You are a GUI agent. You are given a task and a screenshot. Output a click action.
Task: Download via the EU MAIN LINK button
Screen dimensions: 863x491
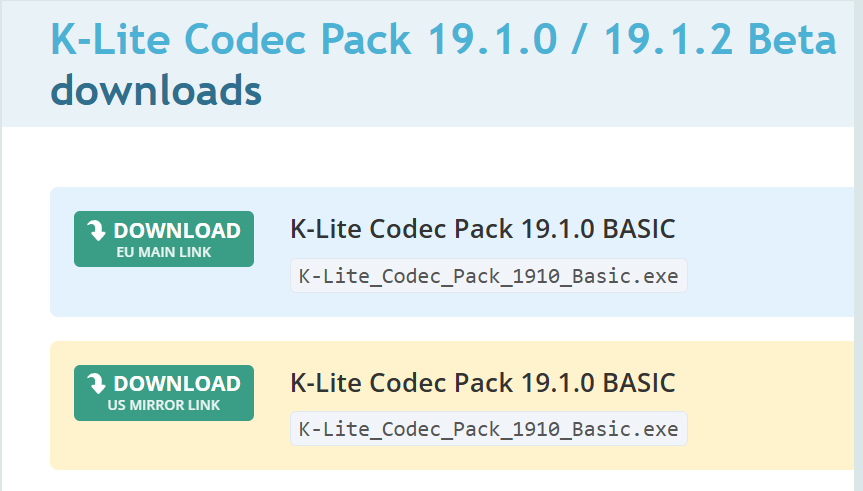click(x=164, y=239)
